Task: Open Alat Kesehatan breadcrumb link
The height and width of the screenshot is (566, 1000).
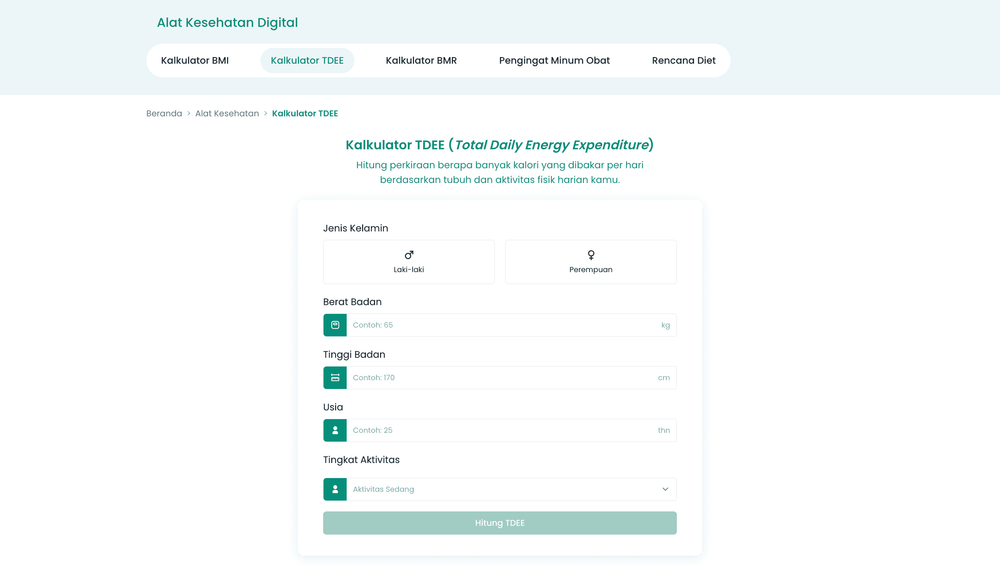Action: coord(227,114)
